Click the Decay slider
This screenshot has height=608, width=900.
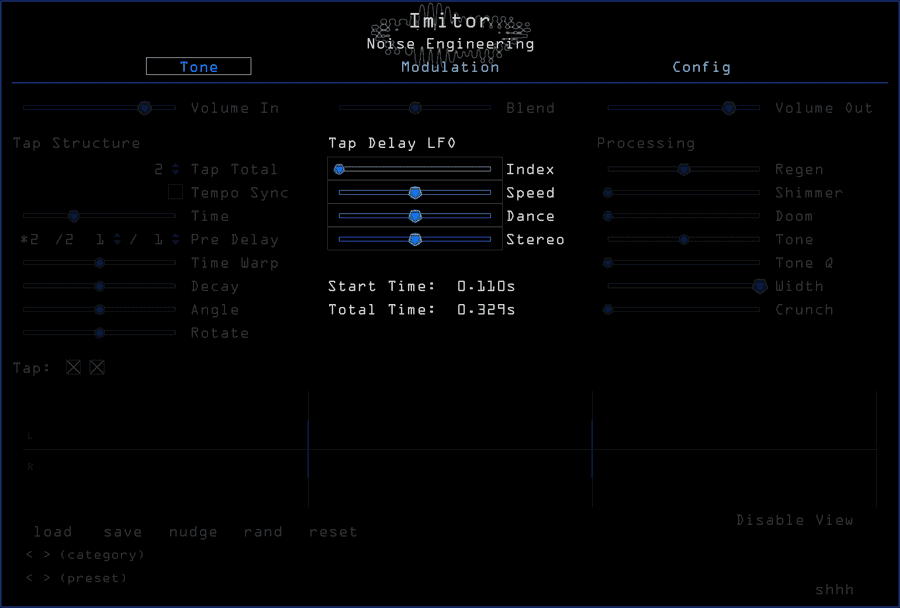point(99,286)
